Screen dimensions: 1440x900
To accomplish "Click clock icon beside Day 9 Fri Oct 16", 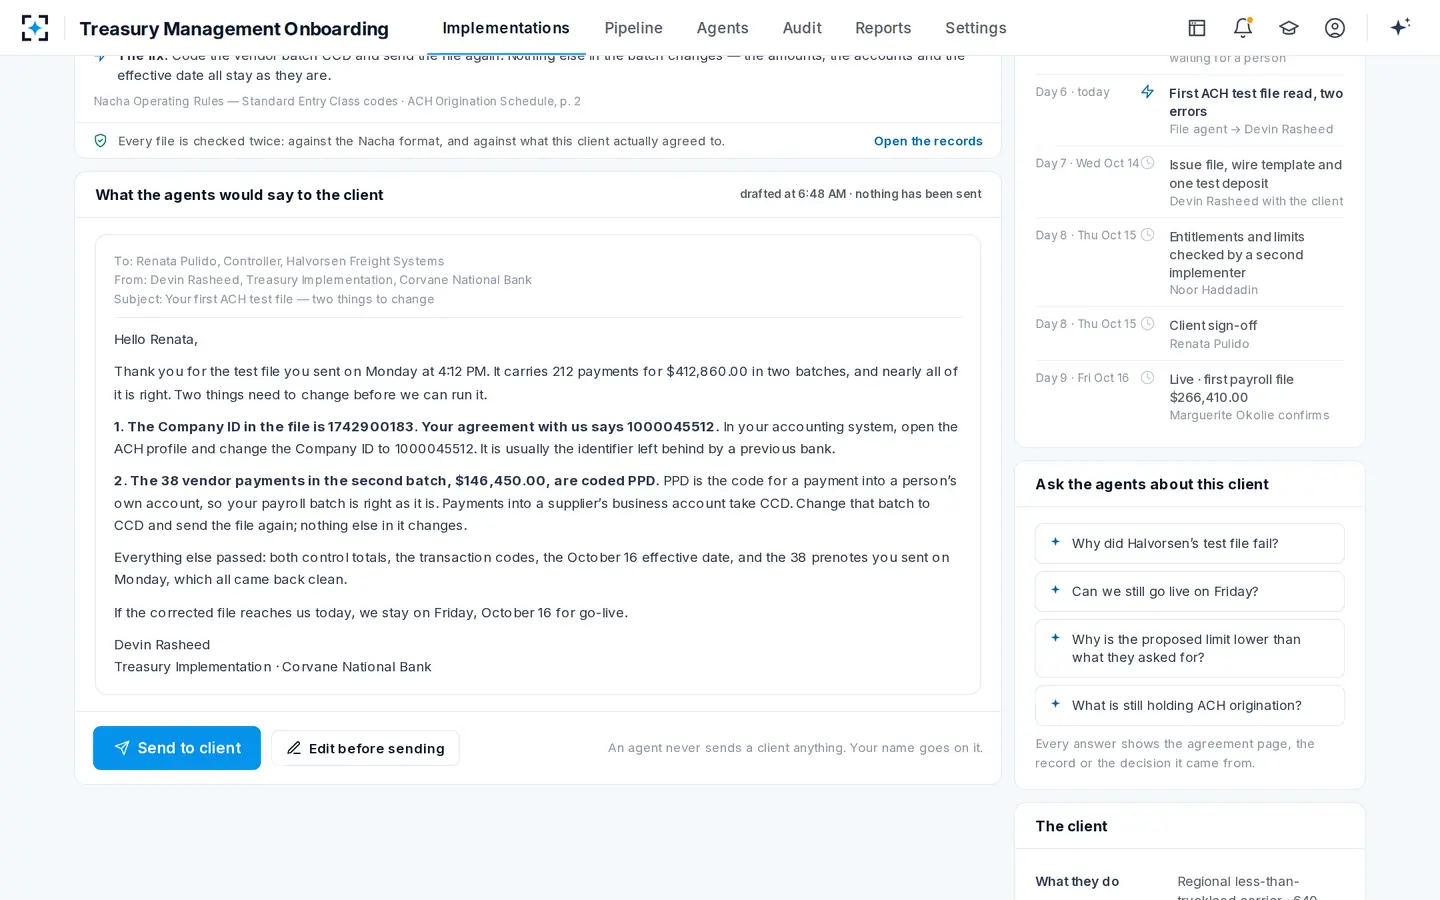I will [x=1148, y=378].
